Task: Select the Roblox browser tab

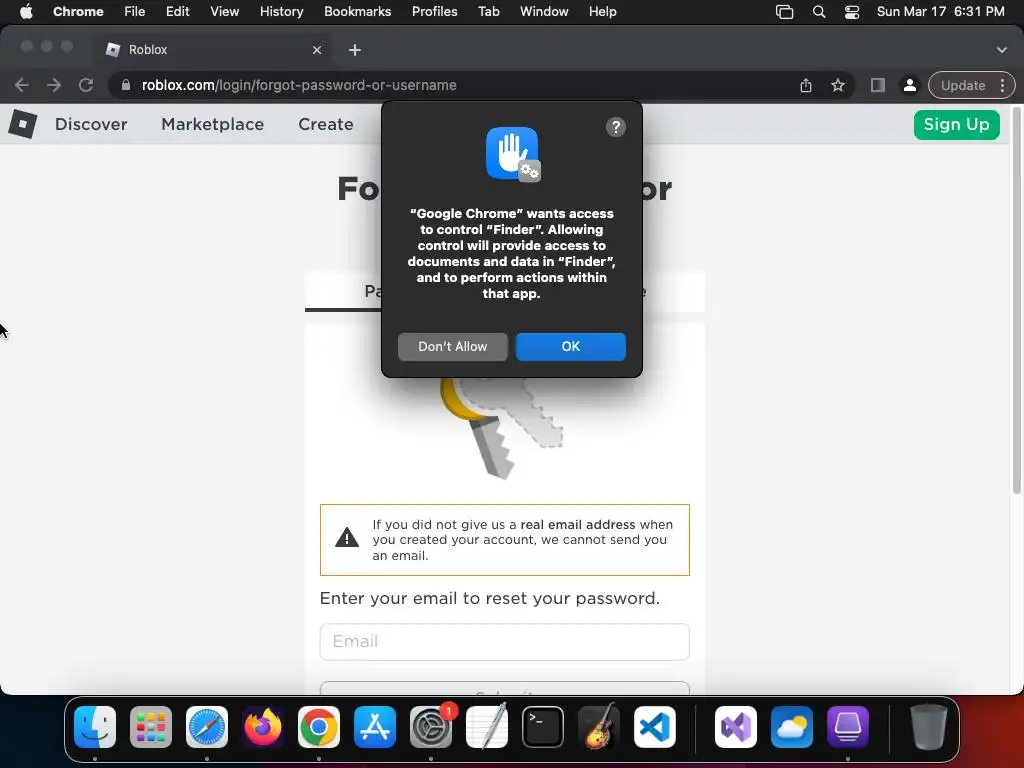Action: 212,50
